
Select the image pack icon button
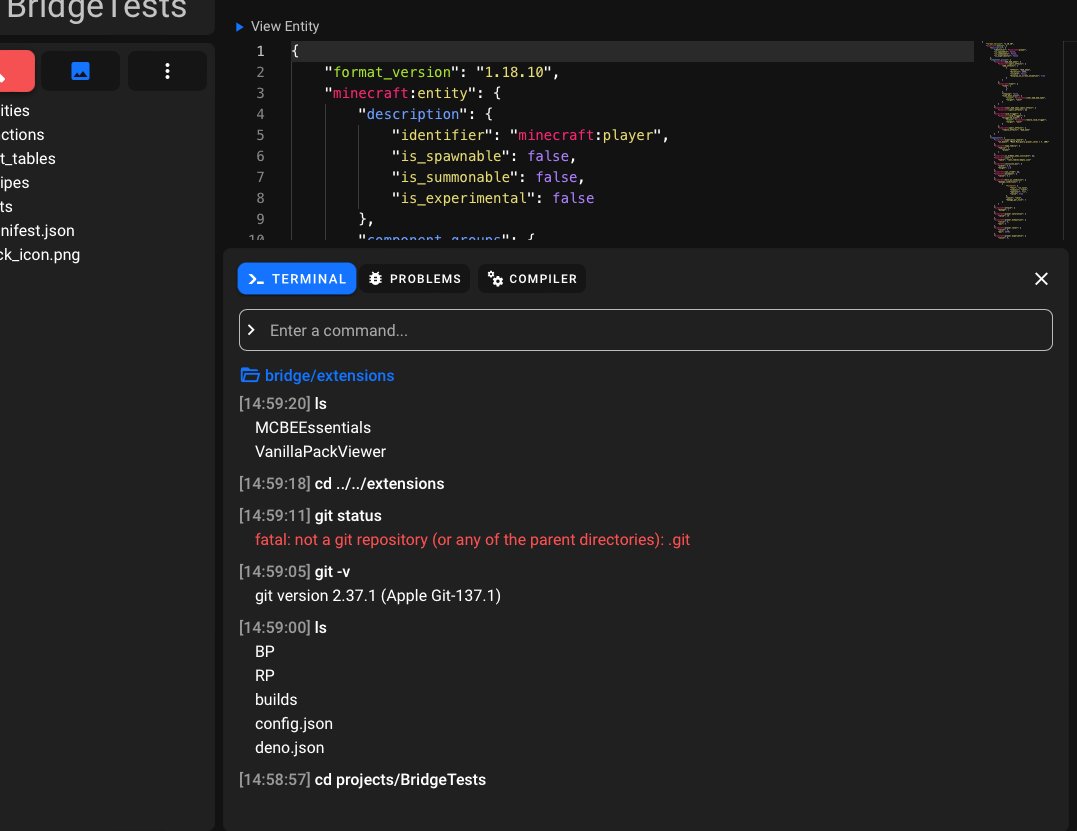[x=80, y=71]
